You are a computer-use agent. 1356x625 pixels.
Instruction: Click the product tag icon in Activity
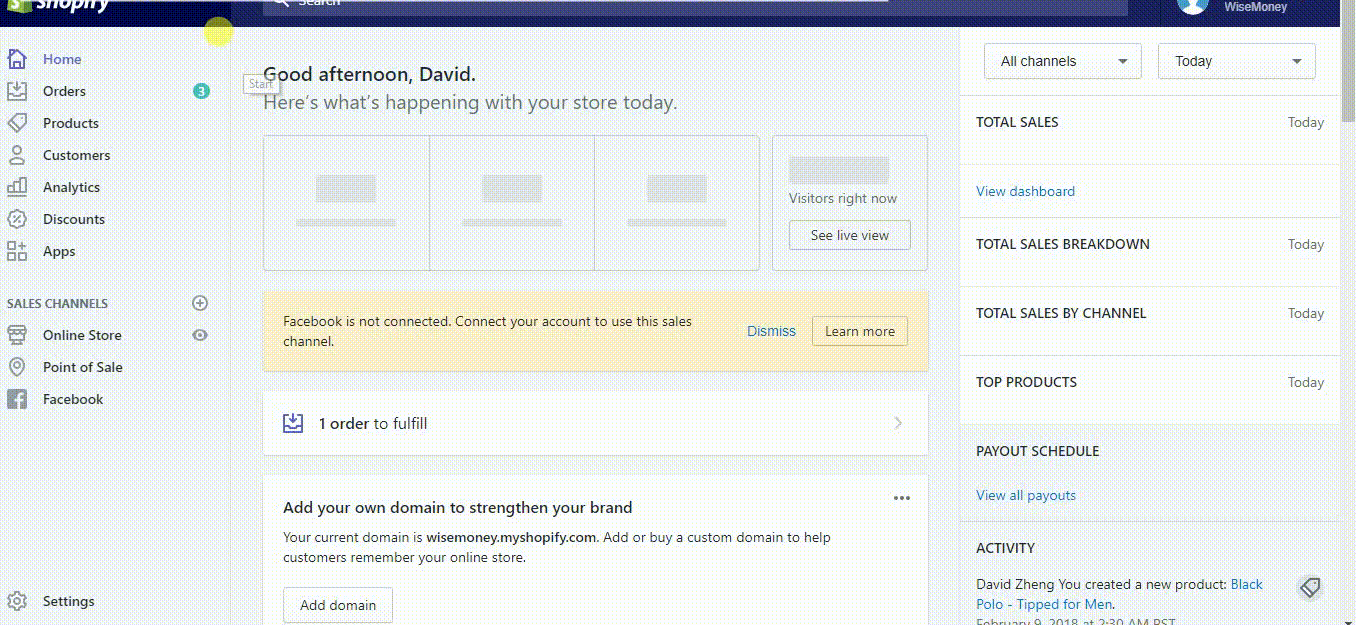click(x=1310, y=588)
